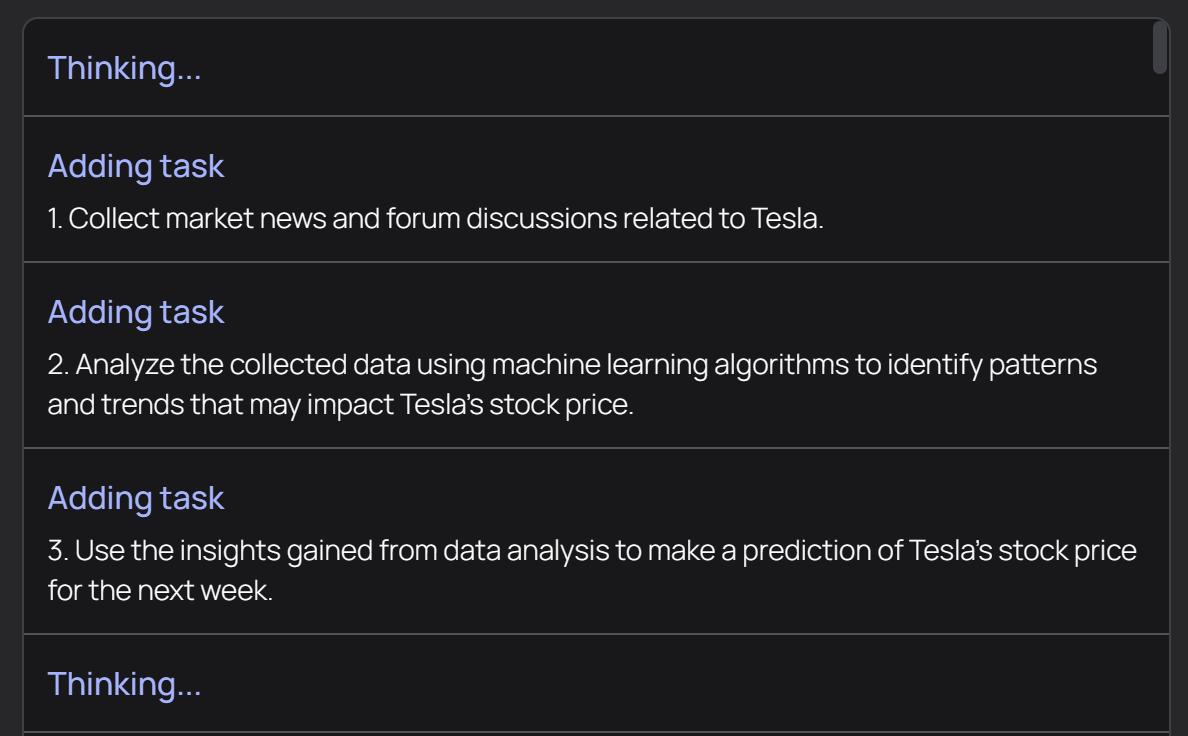The height and width of the screenshot is (736, 1188).
Task: Click Adding task heading above task 1
Action: [136, 166]
